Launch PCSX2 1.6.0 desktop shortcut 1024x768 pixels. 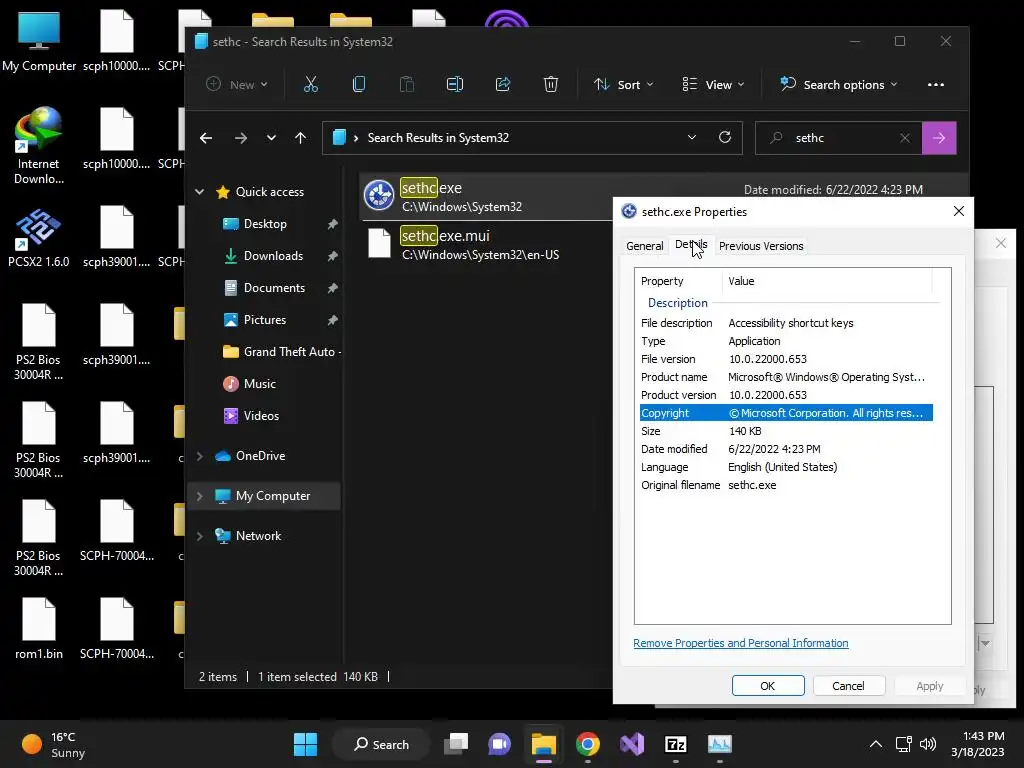pos(39,238)
